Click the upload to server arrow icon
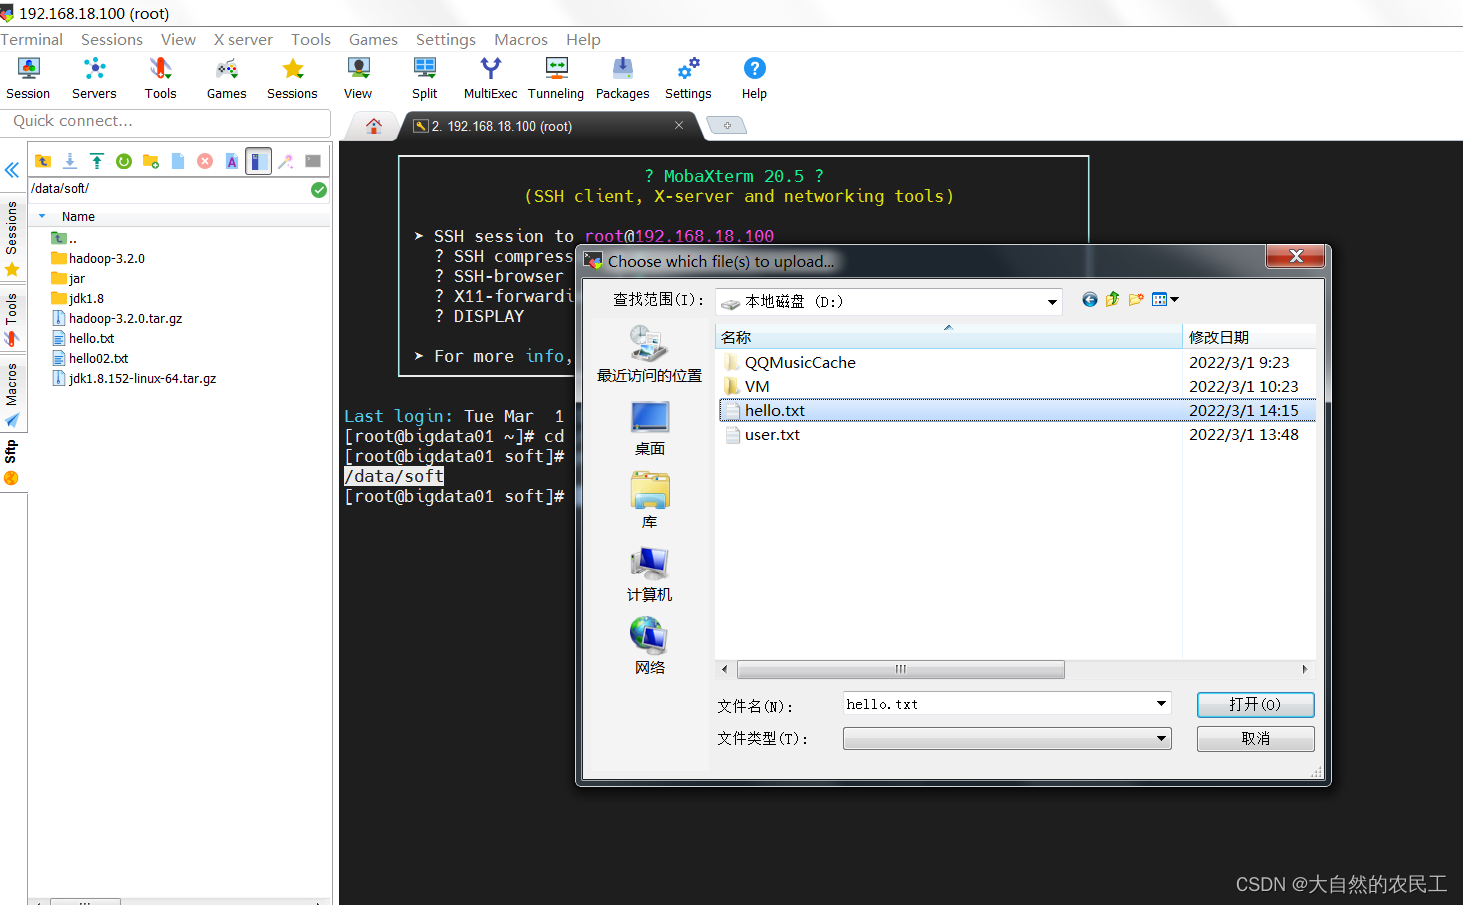This screenshot has height=905, width=1463. coord(97,161)
